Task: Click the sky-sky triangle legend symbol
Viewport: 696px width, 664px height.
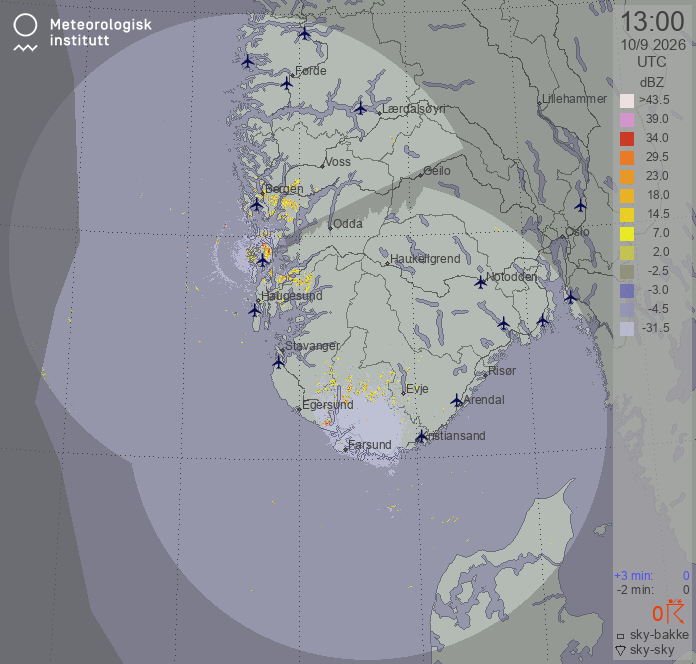Action: 621,651
